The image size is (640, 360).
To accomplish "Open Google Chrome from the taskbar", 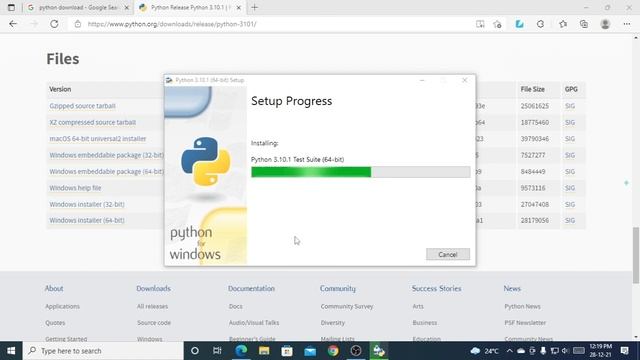I will (x=333, y=351).
